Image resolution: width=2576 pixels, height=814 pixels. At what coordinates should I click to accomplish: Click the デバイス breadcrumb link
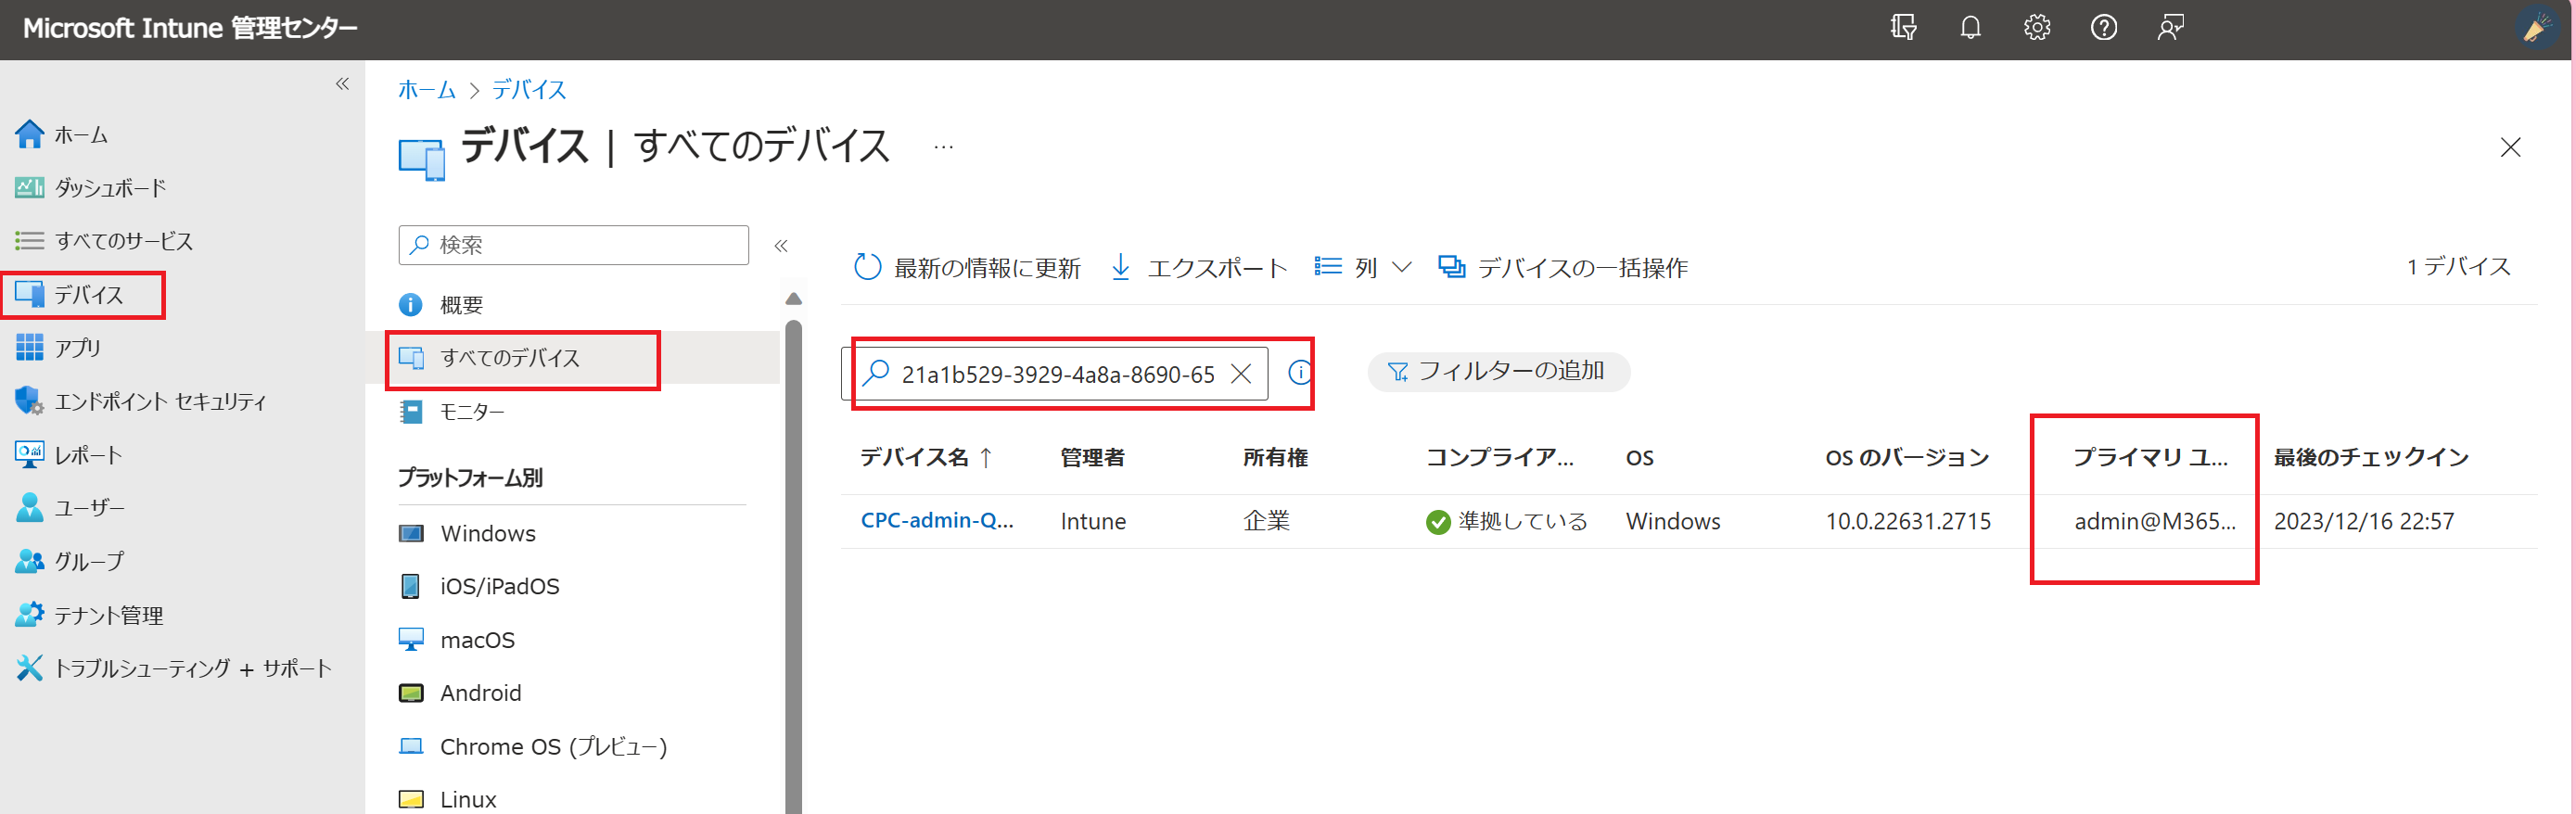pos(529,90)
